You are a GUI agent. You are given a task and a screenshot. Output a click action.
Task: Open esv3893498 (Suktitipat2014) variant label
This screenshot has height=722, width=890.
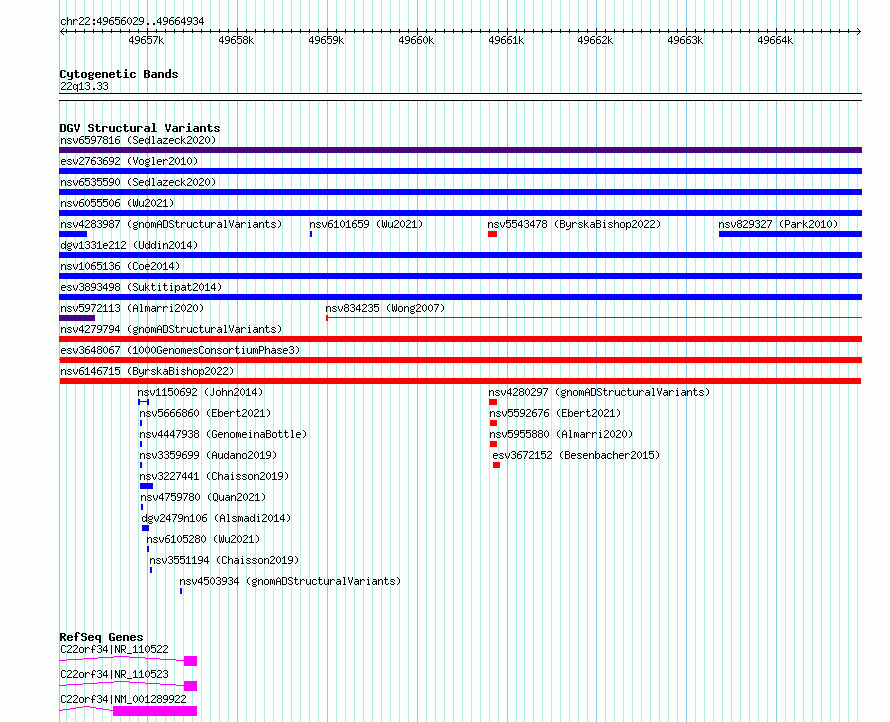click(x=141, y=287)
